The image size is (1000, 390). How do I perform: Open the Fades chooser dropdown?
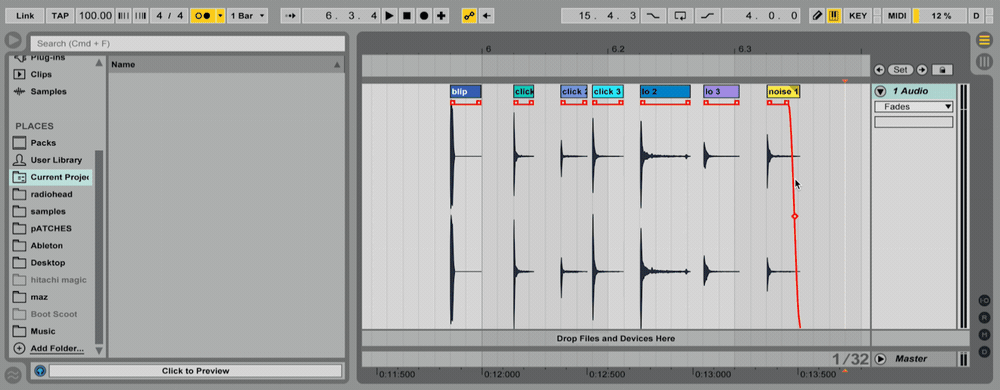tap(913, 107)
